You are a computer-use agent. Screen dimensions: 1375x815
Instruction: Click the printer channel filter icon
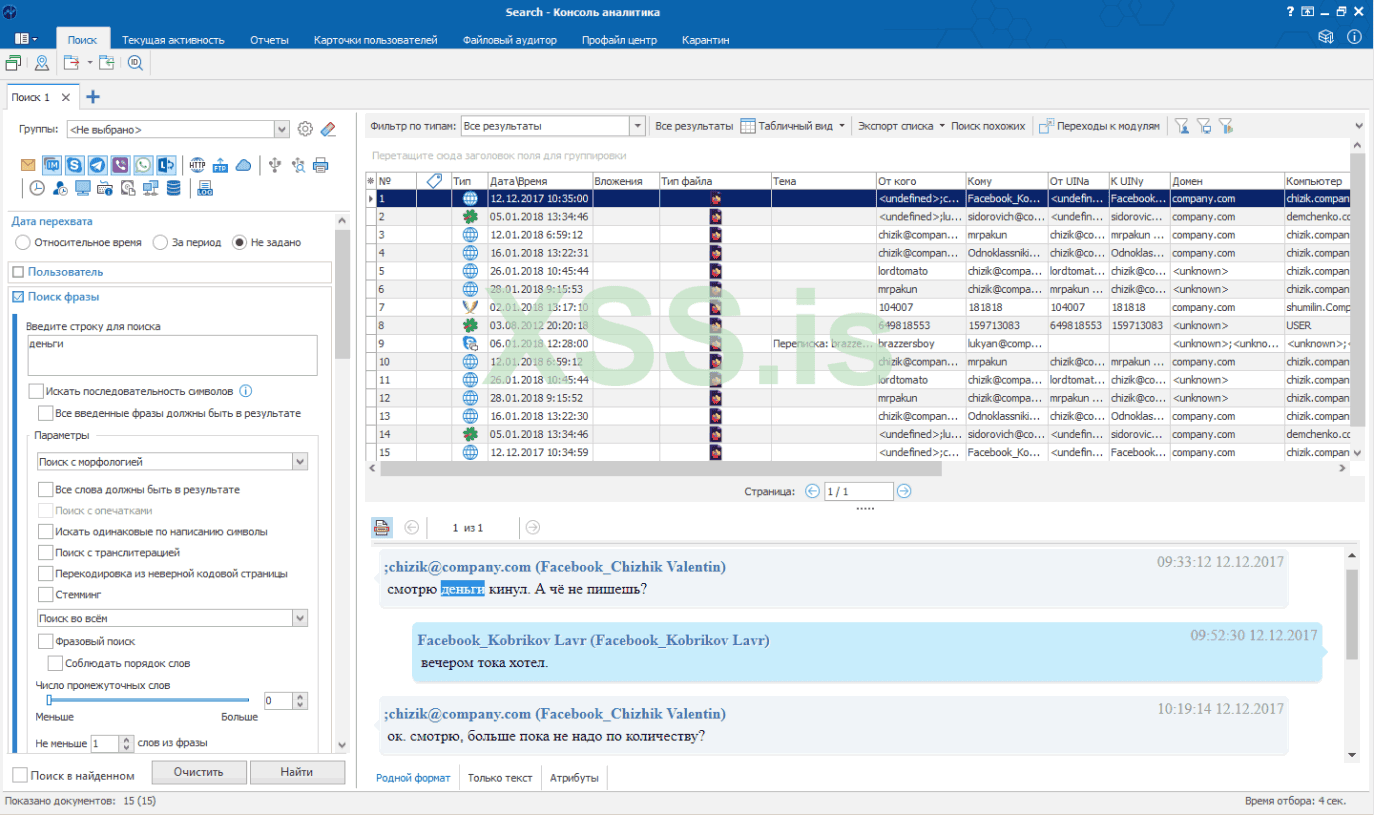[x=321, y=165]
